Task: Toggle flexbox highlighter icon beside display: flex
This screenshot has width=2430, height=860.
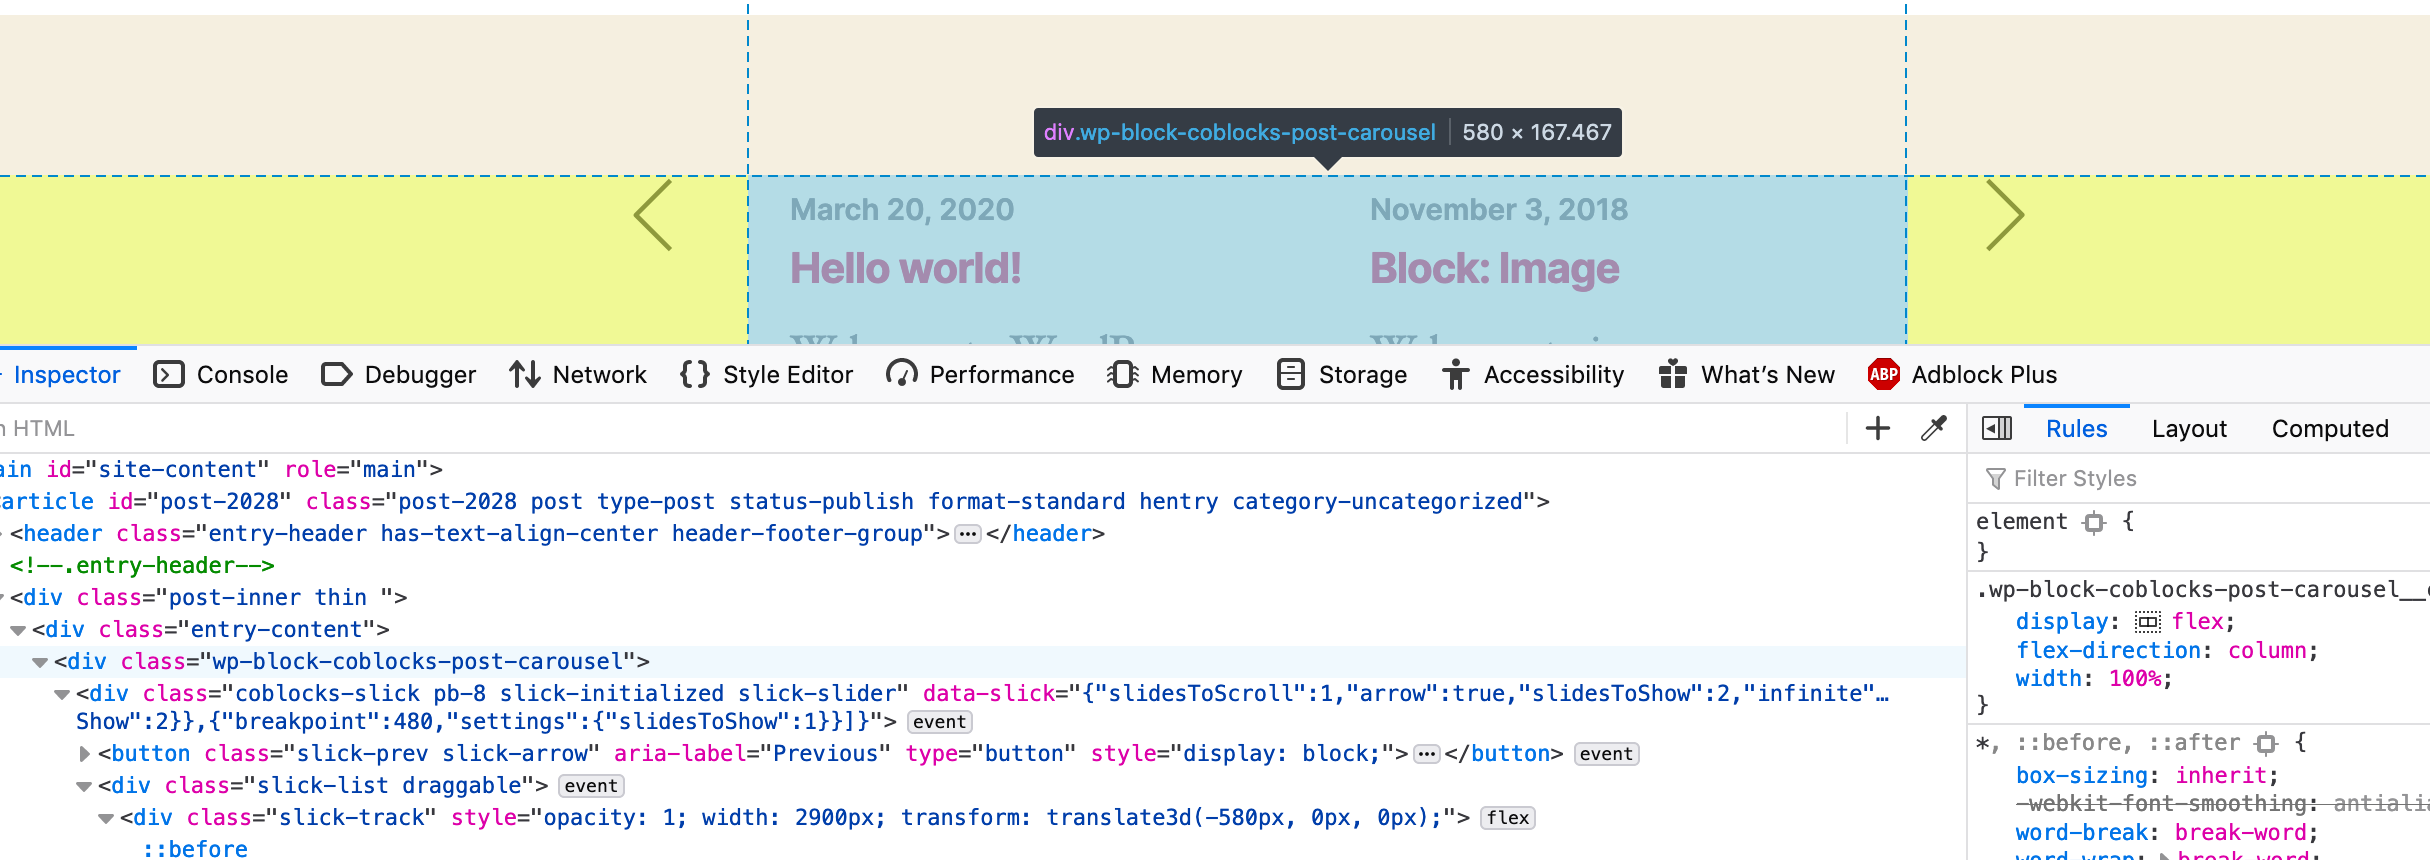Action: (x=2148, y=622)
